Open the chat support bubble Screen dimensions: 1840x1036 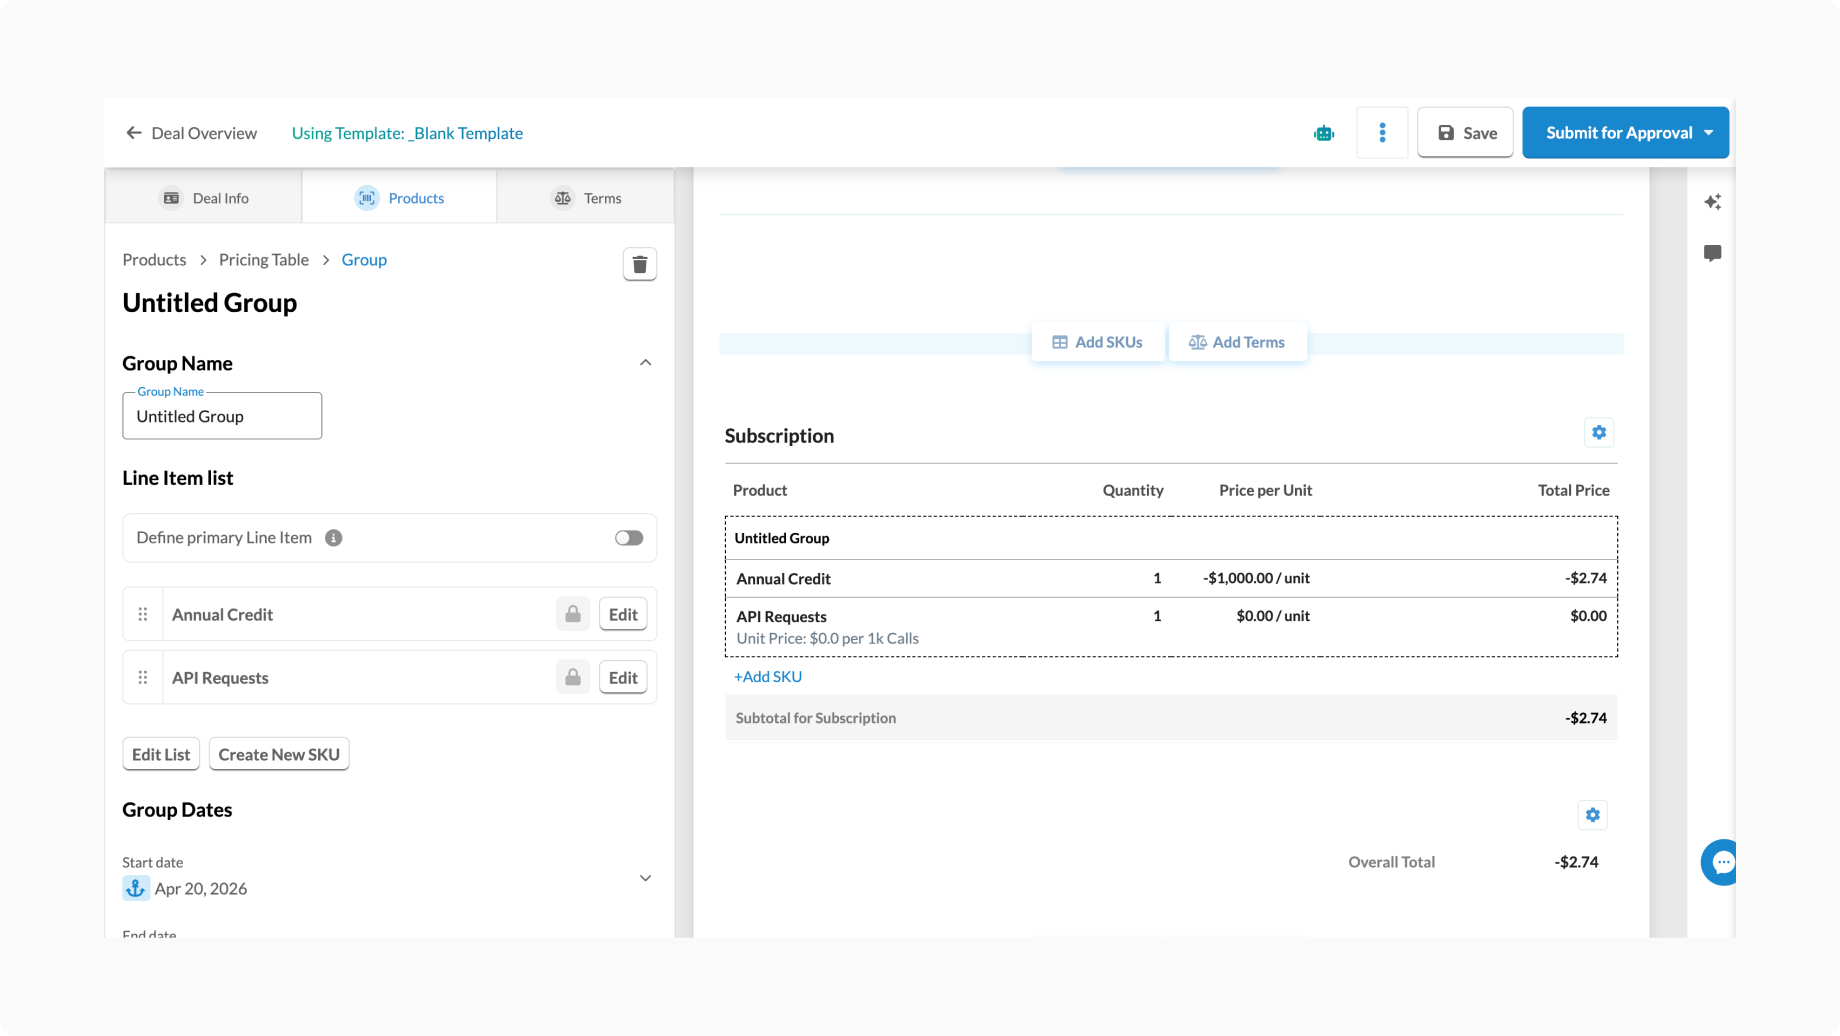coord(1721,862)
